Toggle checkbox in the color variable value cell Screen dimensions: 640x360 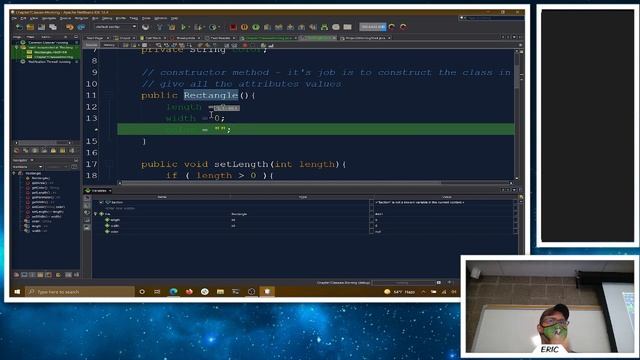click(x=371, y=231)
